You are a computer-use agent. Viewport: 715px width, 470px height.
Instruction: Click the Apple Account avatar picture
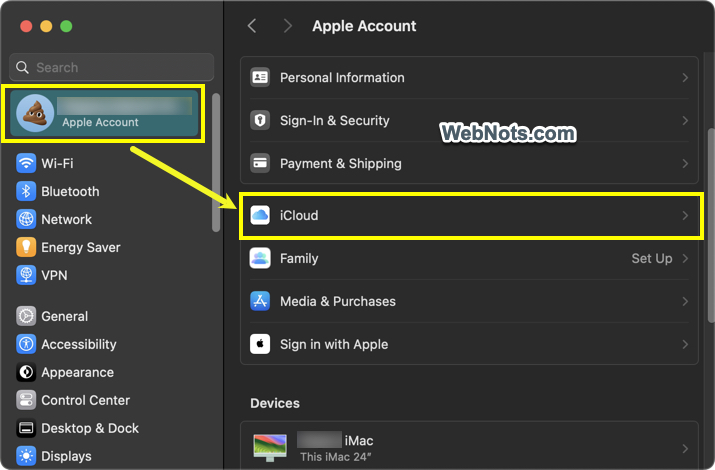click(35, 113)
